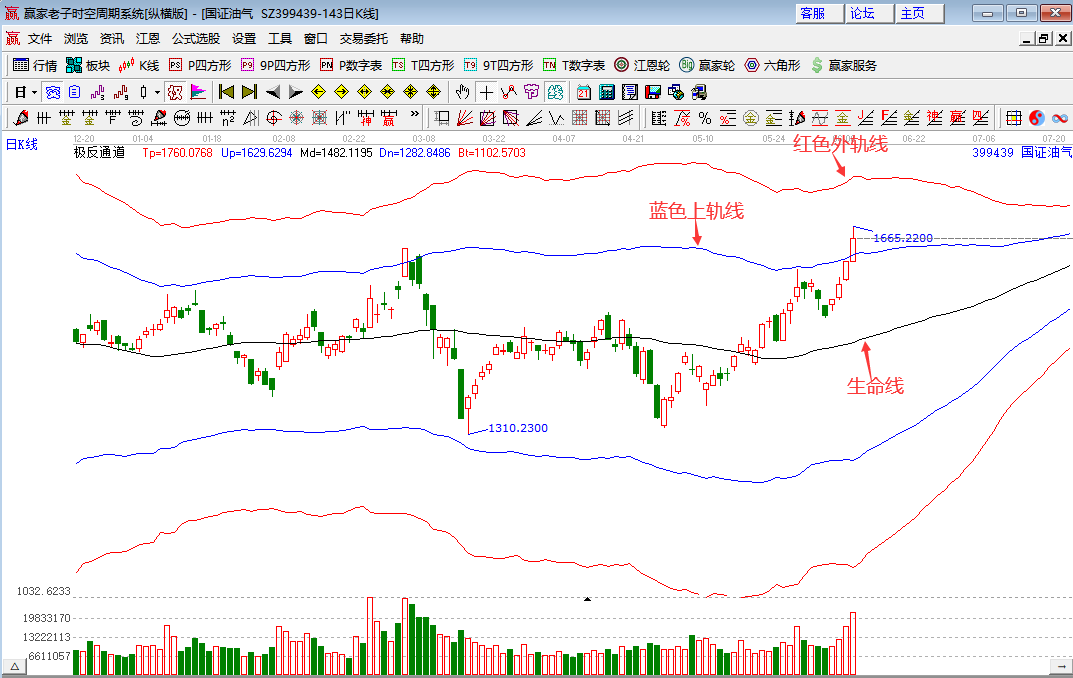Viewport: 1073px width, 678px height.
Task: Open the 工具 menu
Action: coord(279,38)
